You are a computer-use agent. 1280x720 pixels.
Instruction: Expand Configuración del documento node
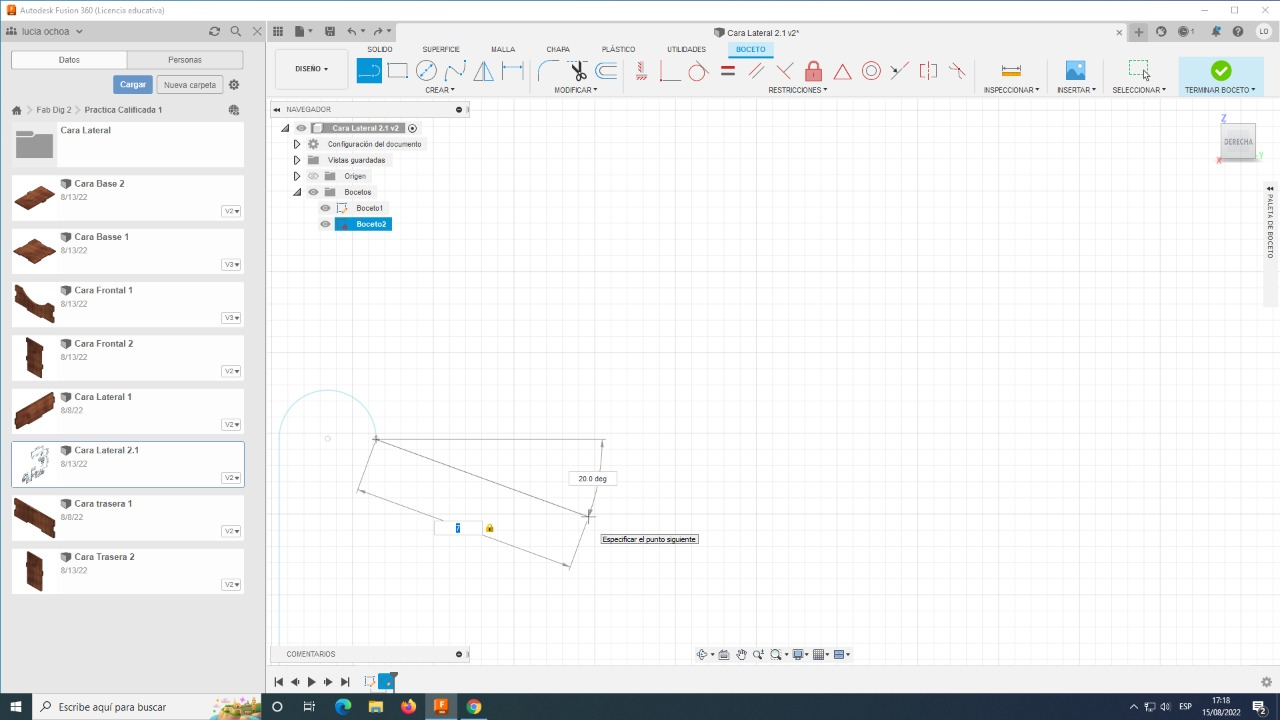[x=297, y=144]
